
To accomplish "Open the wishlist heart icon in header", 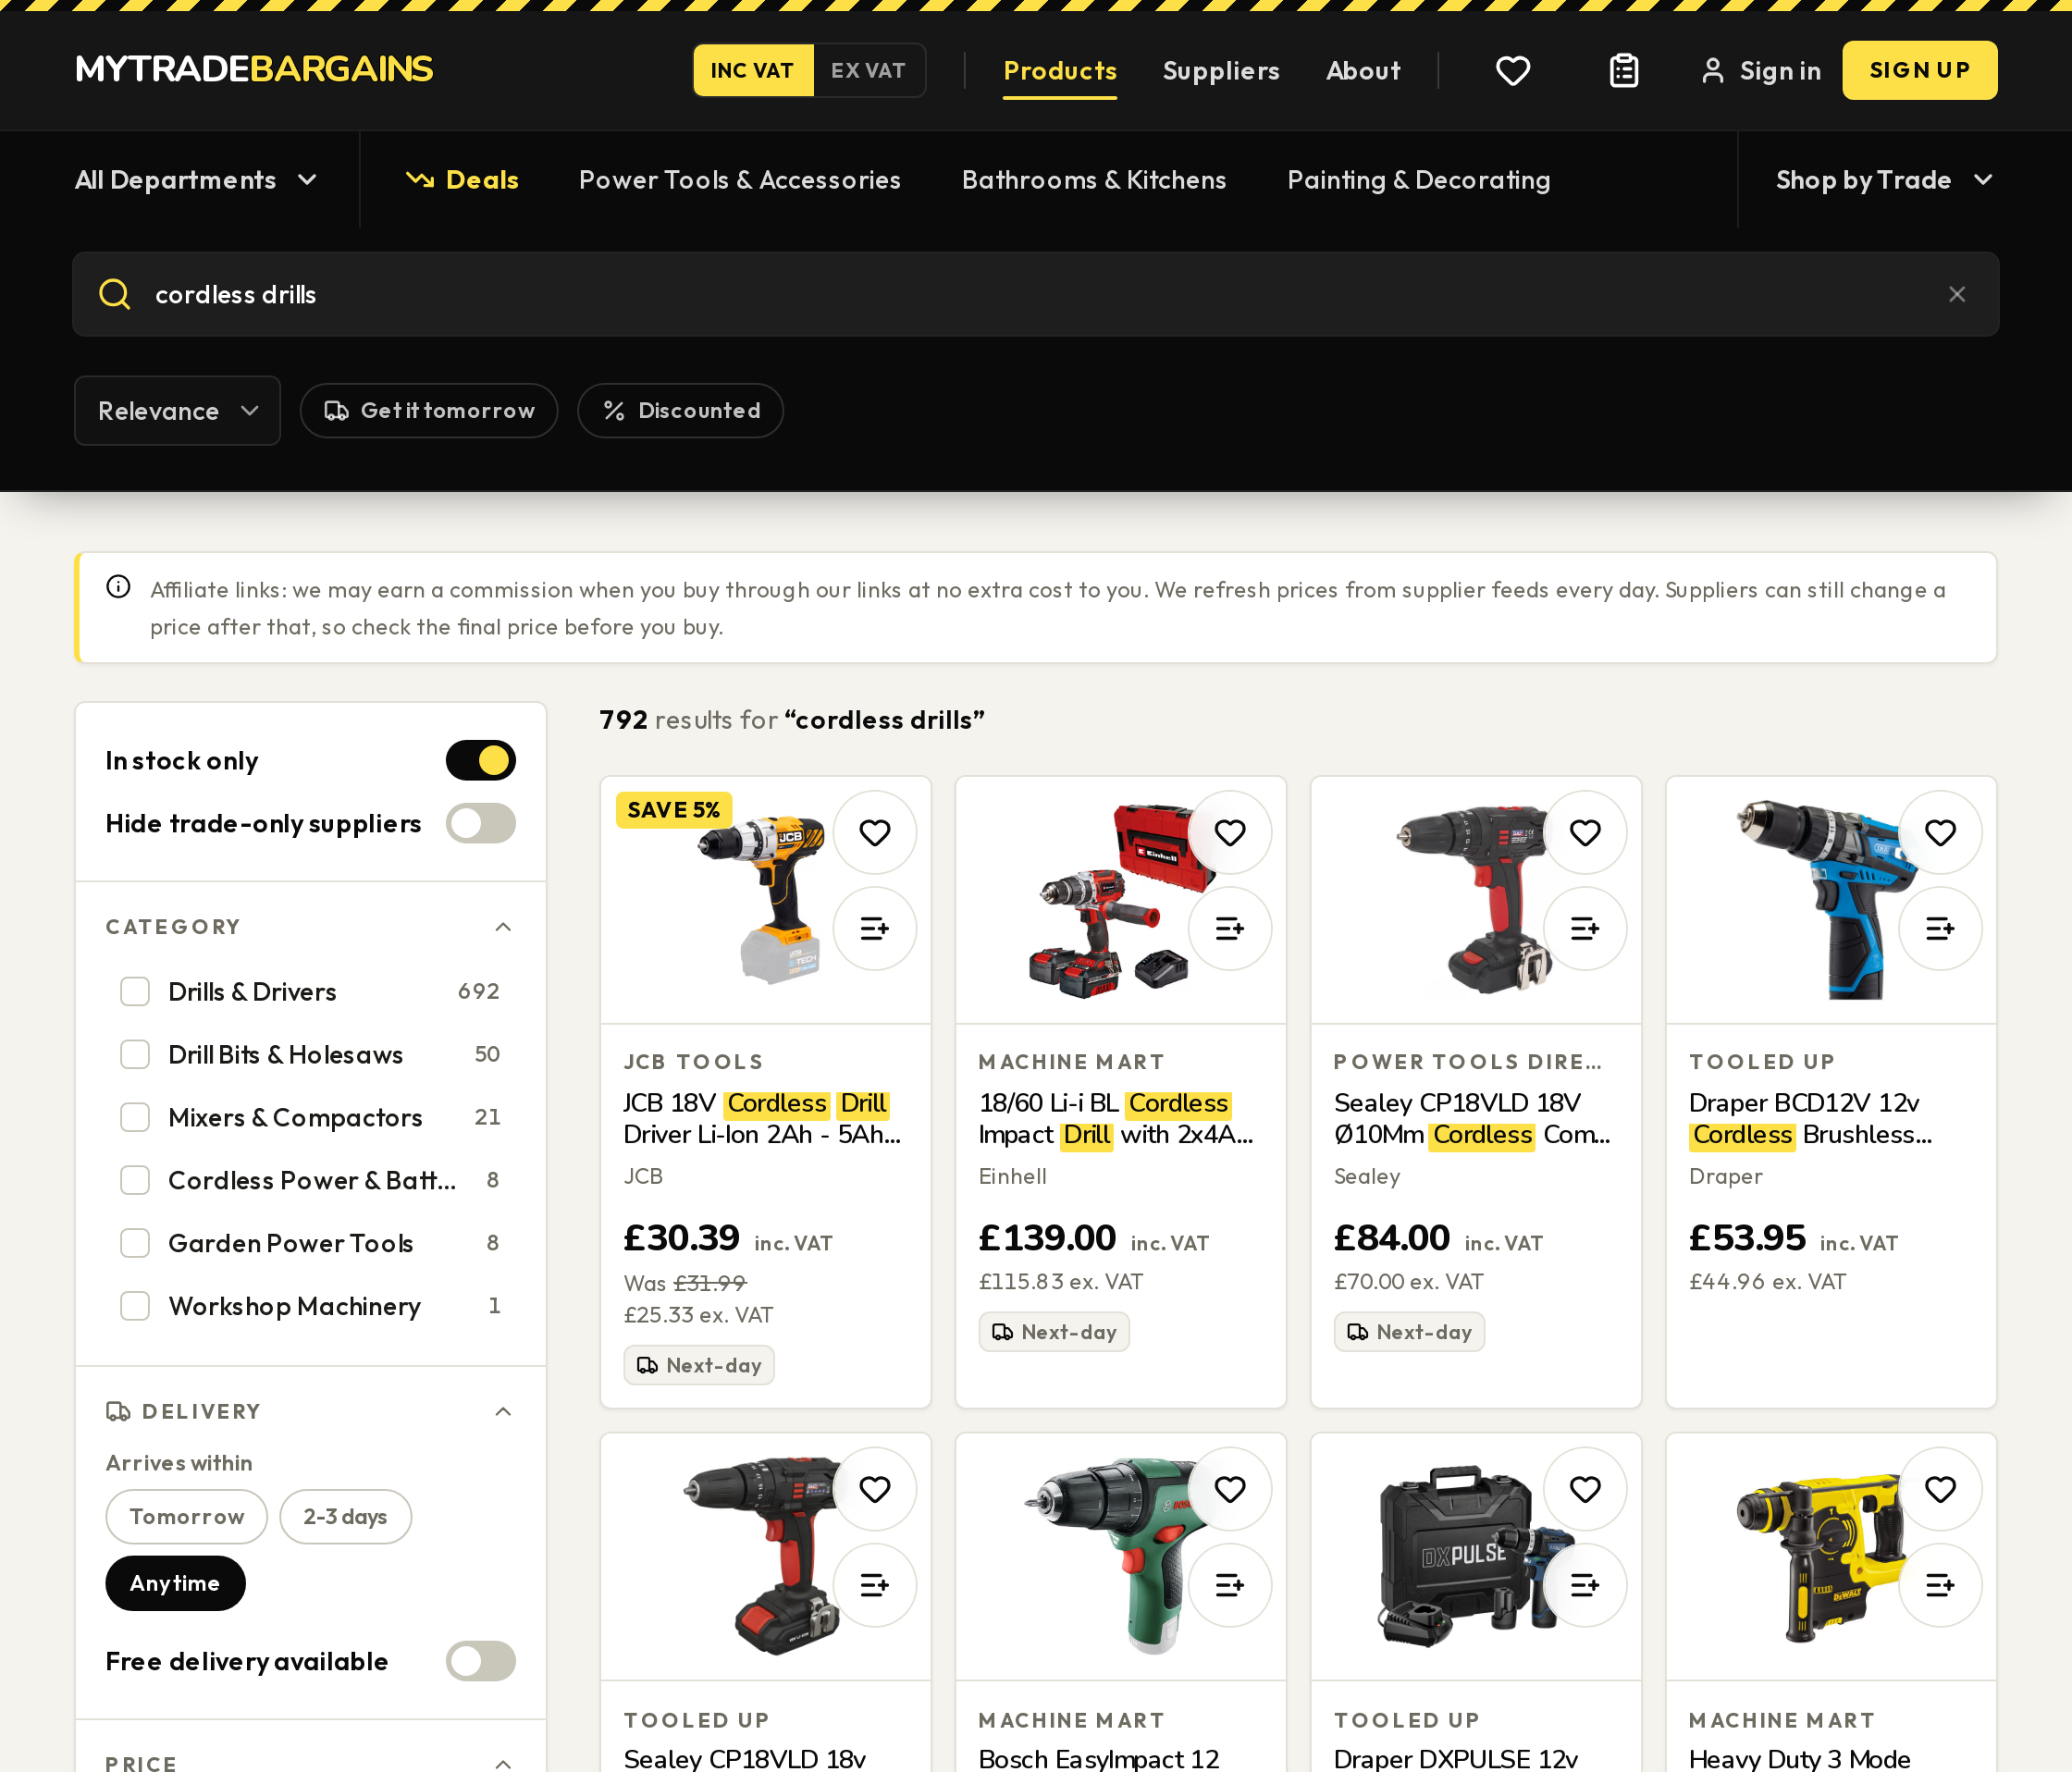I will (1512, 71).
